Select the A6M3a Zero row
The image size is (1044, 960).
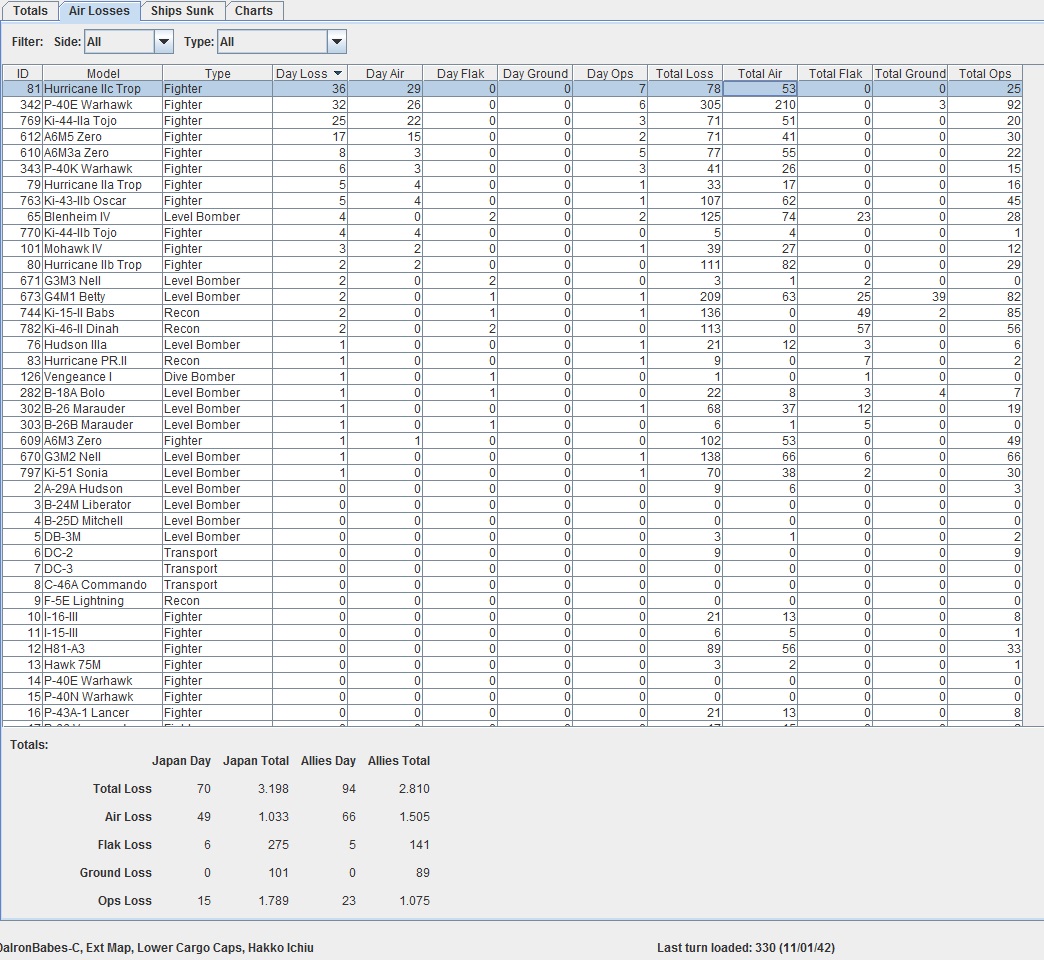pos(513,152)
